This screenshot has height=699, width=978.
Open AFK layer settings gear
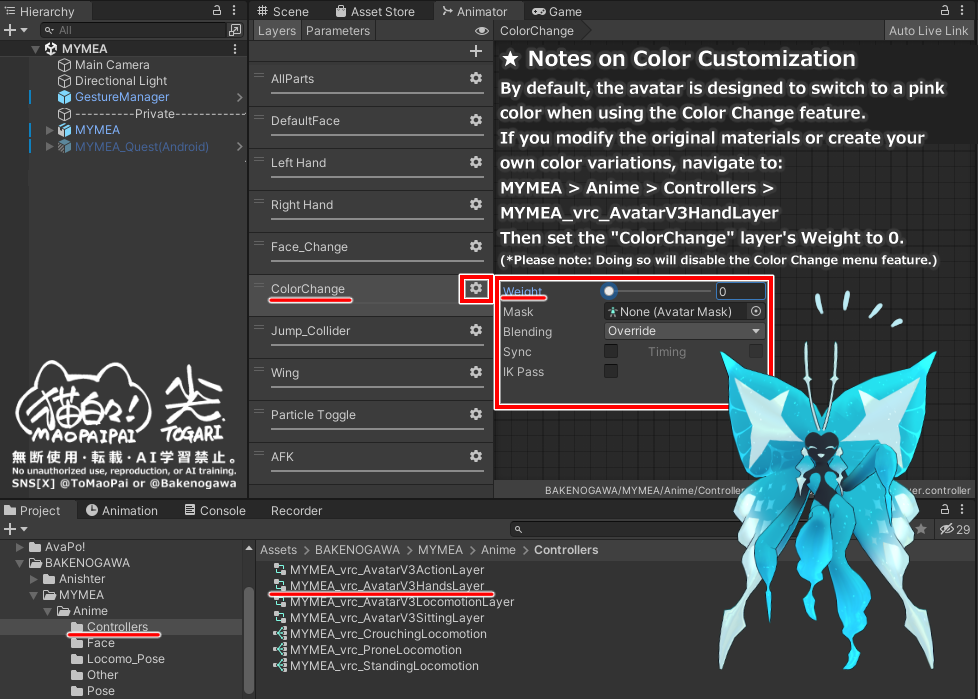click(x=476, y=456)
